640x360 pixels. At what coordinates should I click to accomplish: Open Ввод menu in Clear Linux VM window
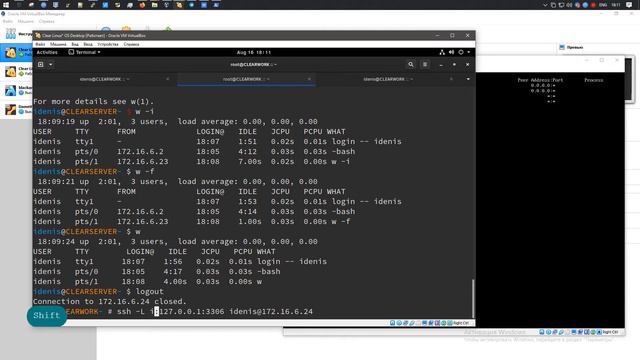(88, 44)
